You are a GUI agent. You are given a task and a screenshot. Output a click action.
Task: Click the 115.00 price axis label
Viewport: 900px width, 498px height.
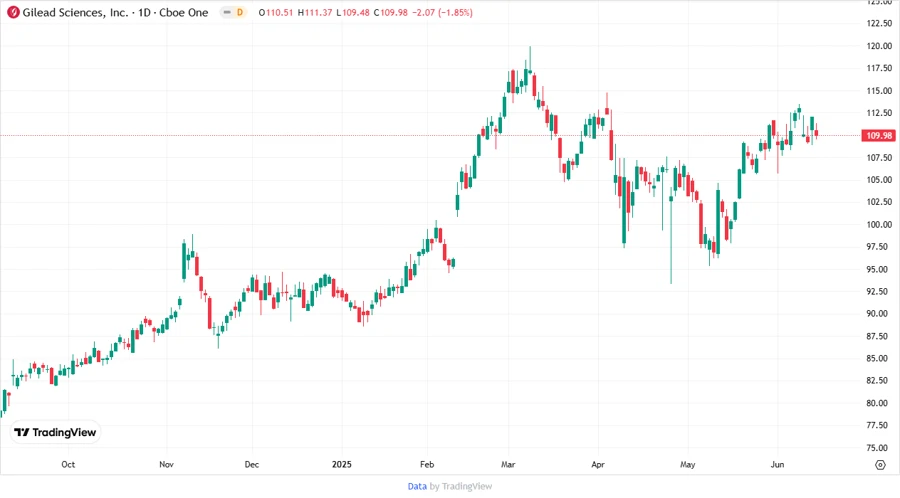tap(879, 91)
